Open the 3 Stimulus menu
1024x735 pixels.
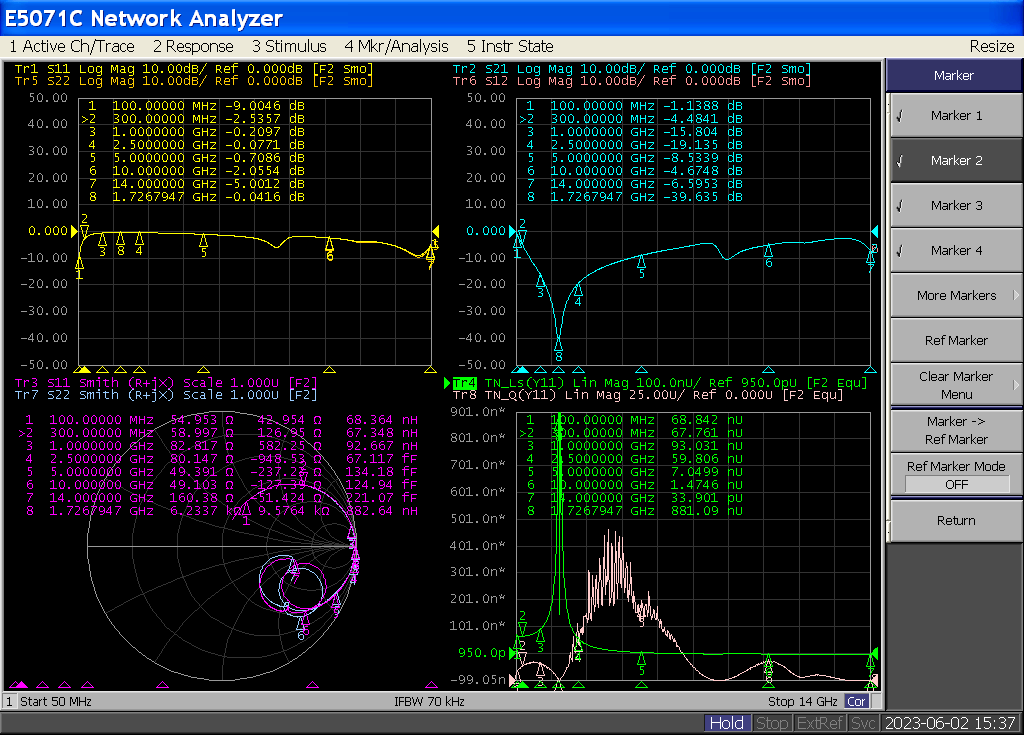pyautogui.click(x=289, y=46)
